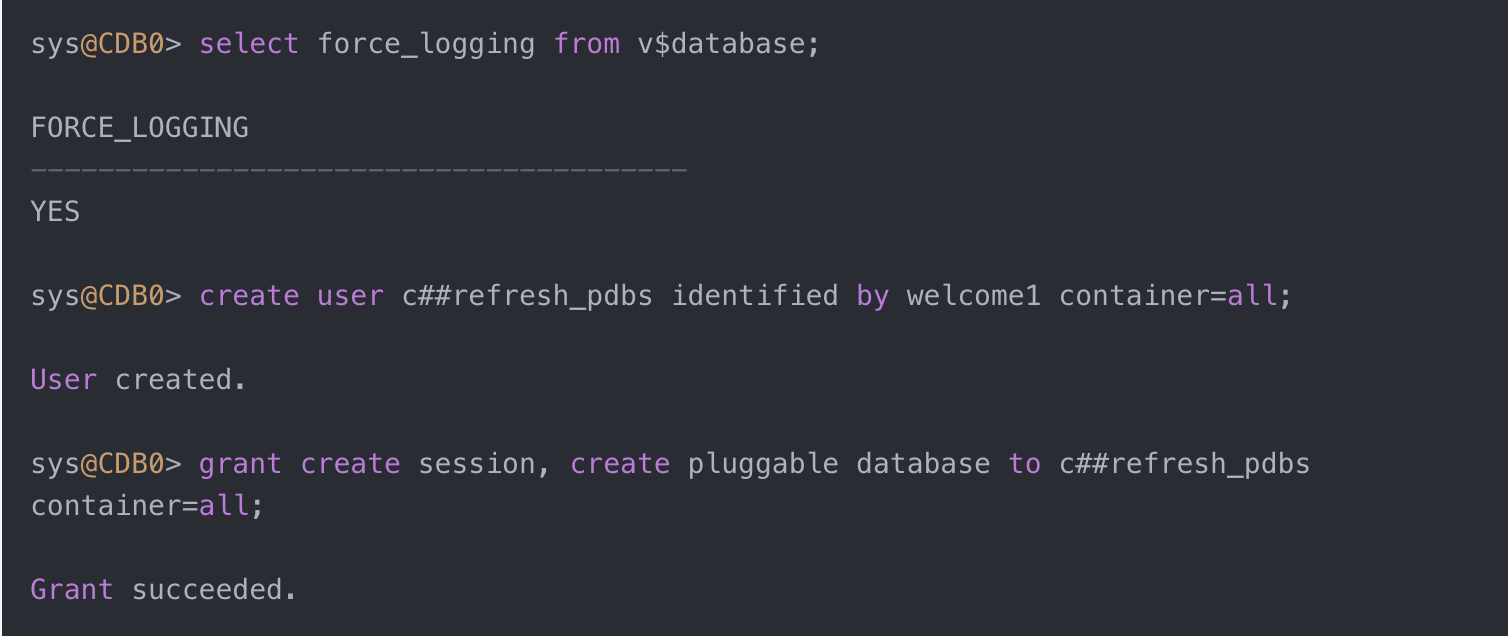The width and height of the screenshot is (1508, 636).
Task: Click the prompt before the select statement
Action: point(106,45)
